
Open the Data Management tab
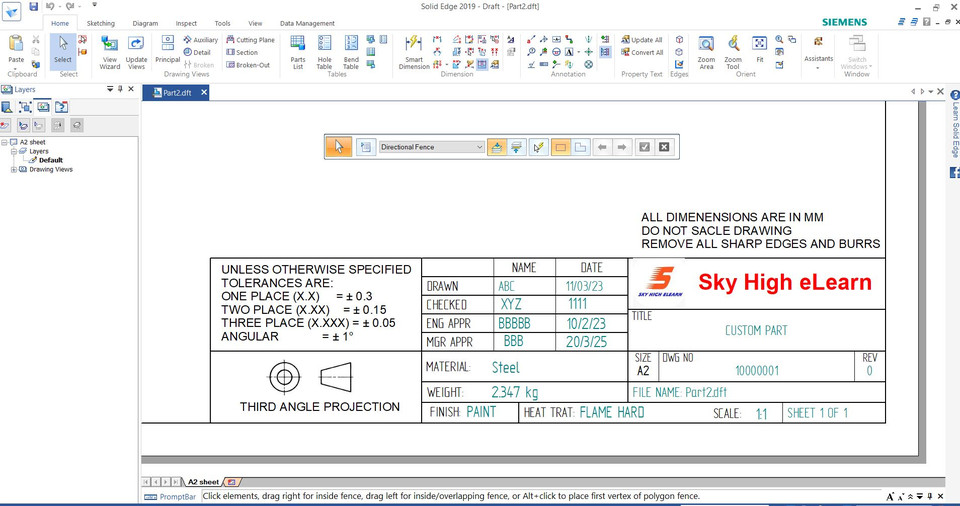(307, 23)
